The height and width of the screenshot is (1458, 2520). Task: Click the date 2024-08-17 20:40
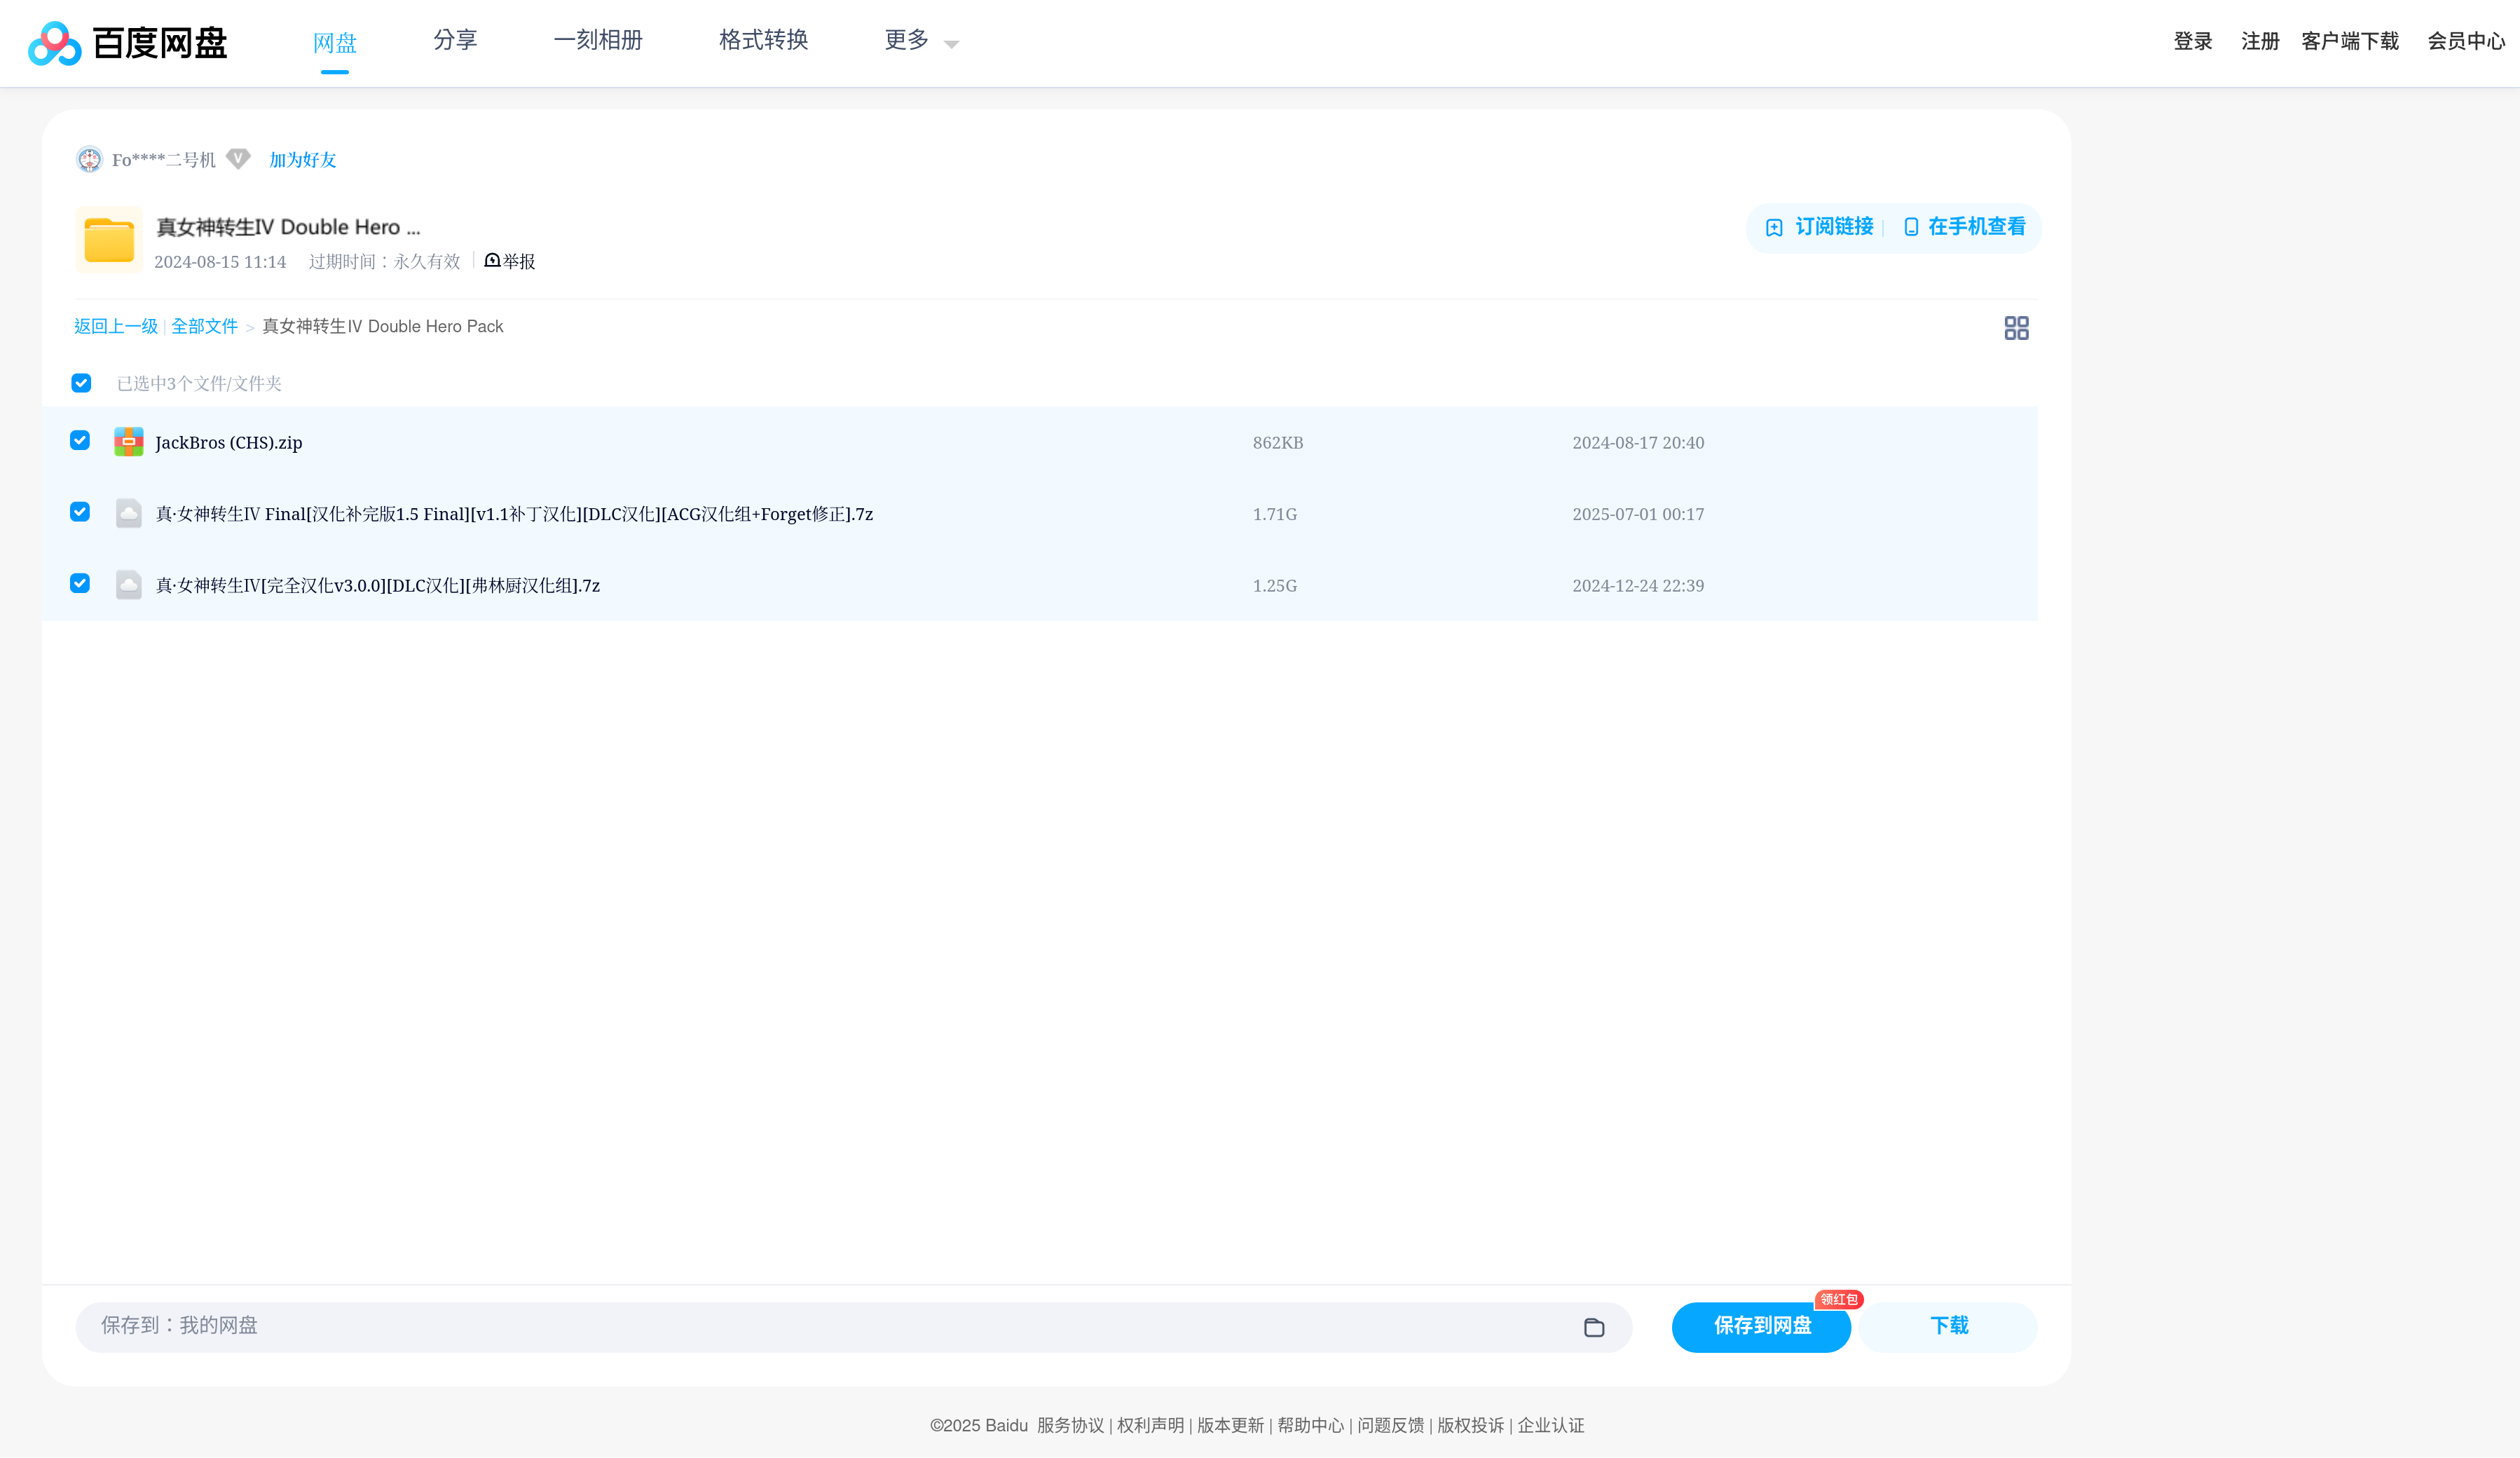(x=1638, y=443)
